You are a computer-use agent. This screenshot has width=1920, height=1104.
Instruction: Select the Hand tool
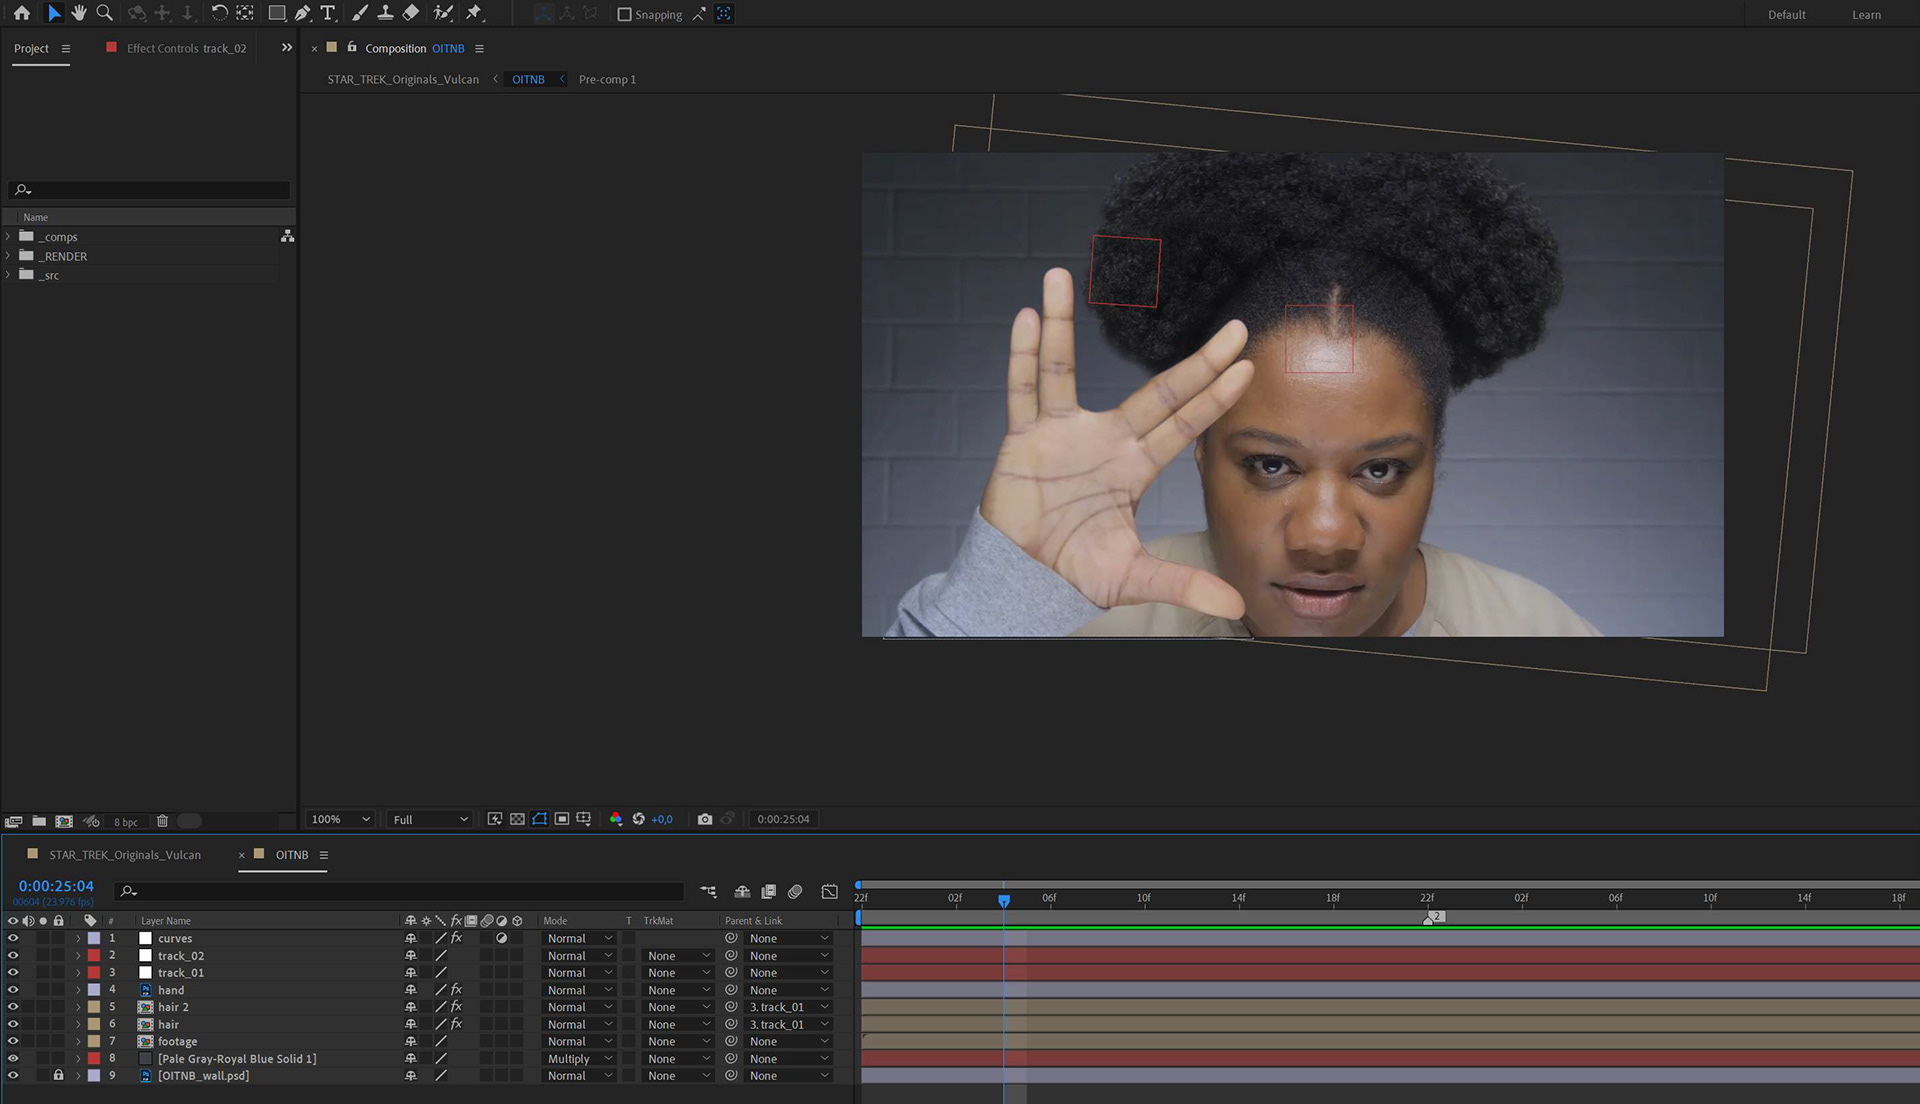click(x=78, y=13)
